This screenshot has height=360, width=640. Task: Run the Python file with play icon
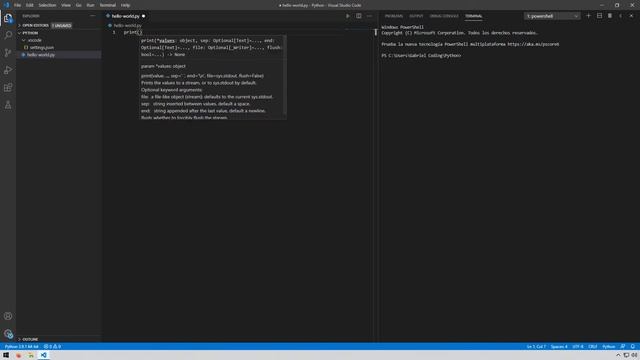click(348, 16)
